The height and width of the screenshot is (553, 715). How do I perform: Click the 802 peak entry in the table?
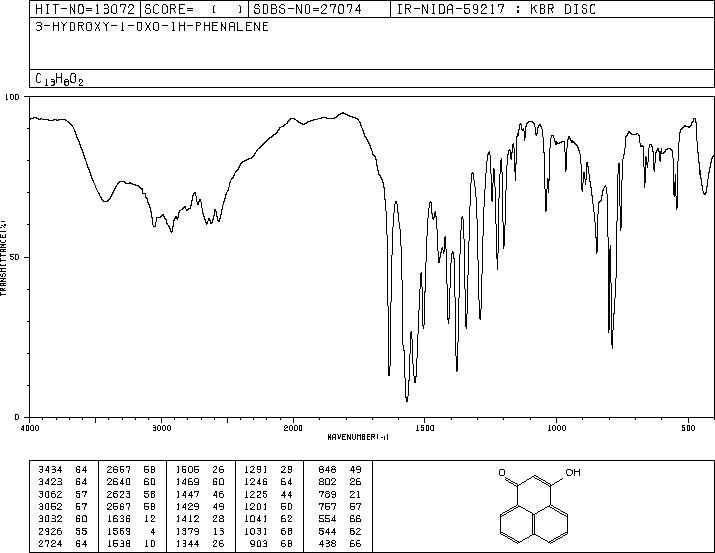(x=340, y=482)
